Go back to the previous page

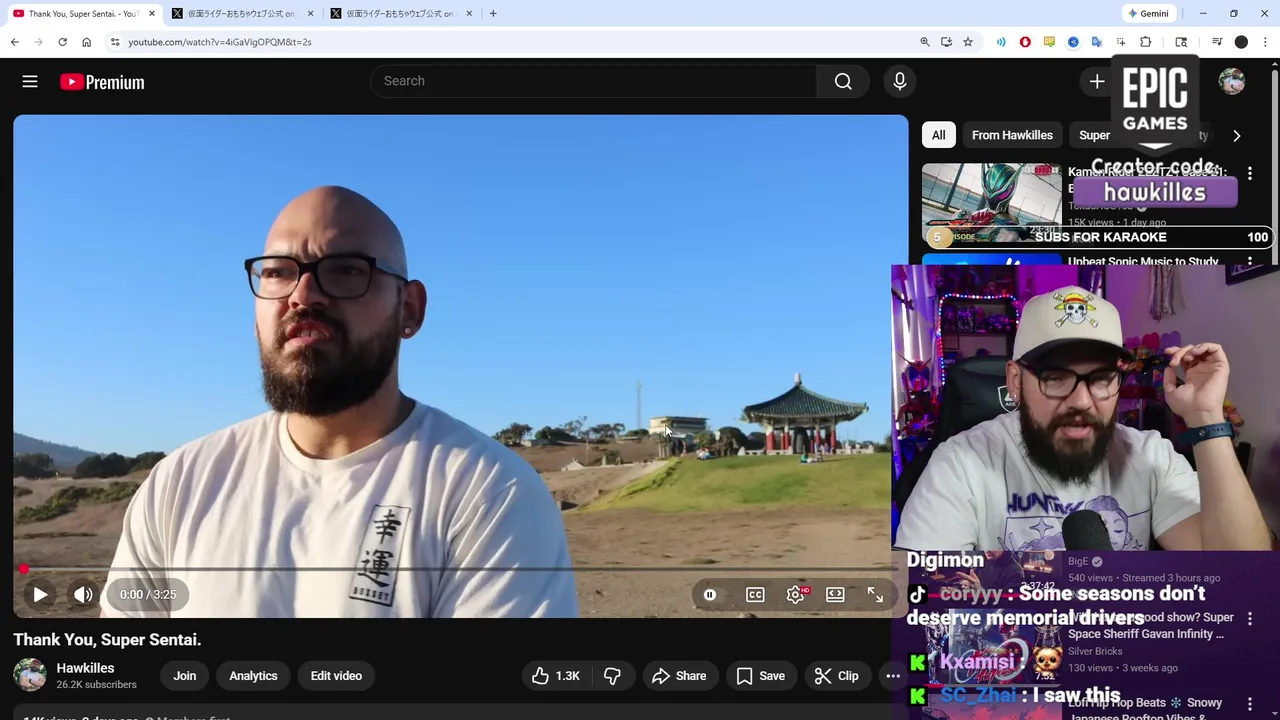coord(15,42)
